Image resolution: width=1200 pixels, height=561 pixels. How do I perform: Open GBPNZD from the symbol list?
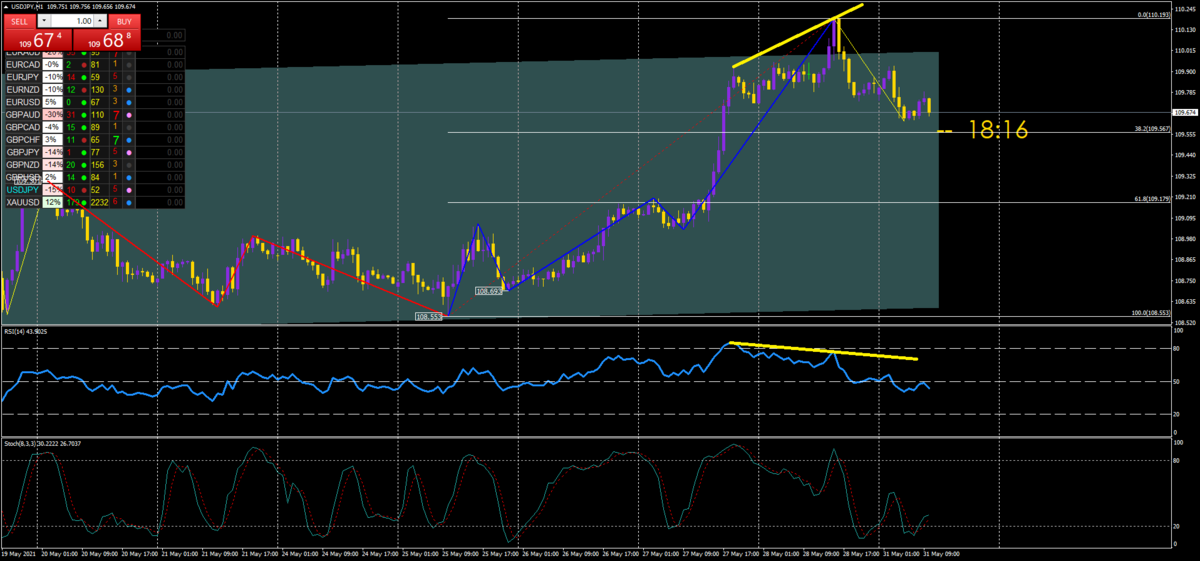click(23, 164)
